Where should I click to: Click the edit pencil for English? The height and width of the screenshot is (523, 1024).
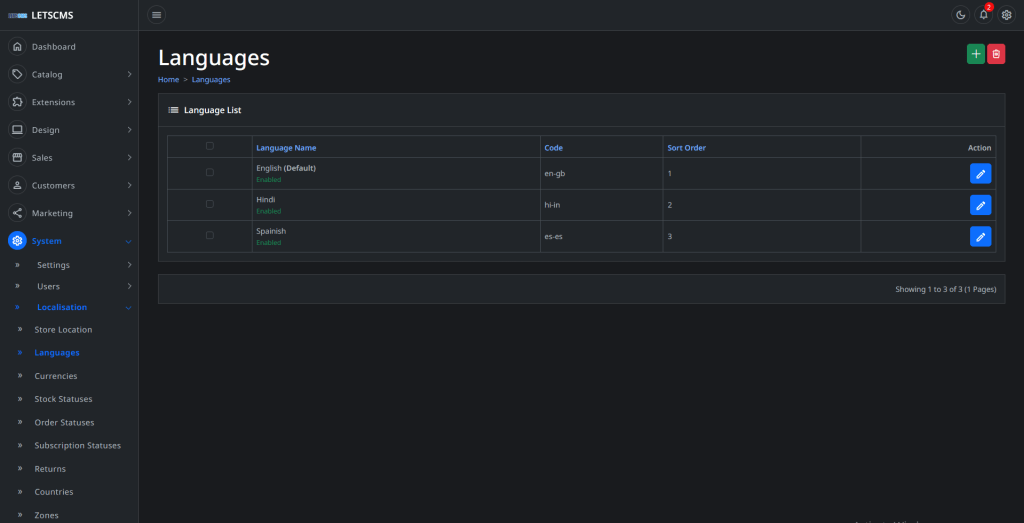(980, 174)
